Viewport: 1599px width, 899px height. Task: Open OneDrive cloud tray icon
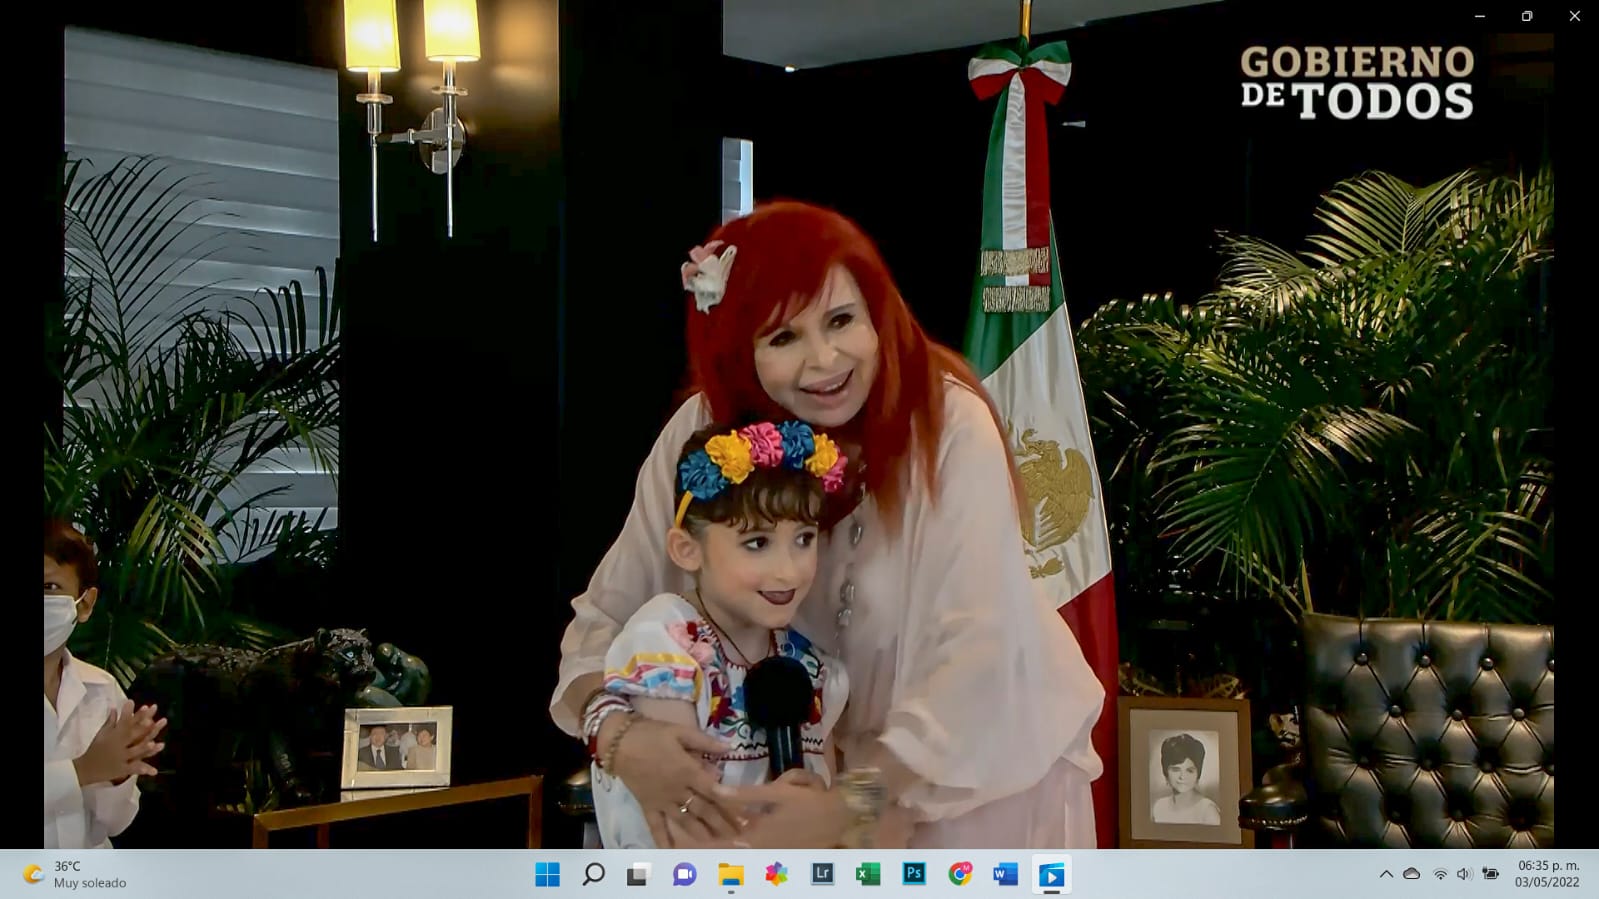1411,874
